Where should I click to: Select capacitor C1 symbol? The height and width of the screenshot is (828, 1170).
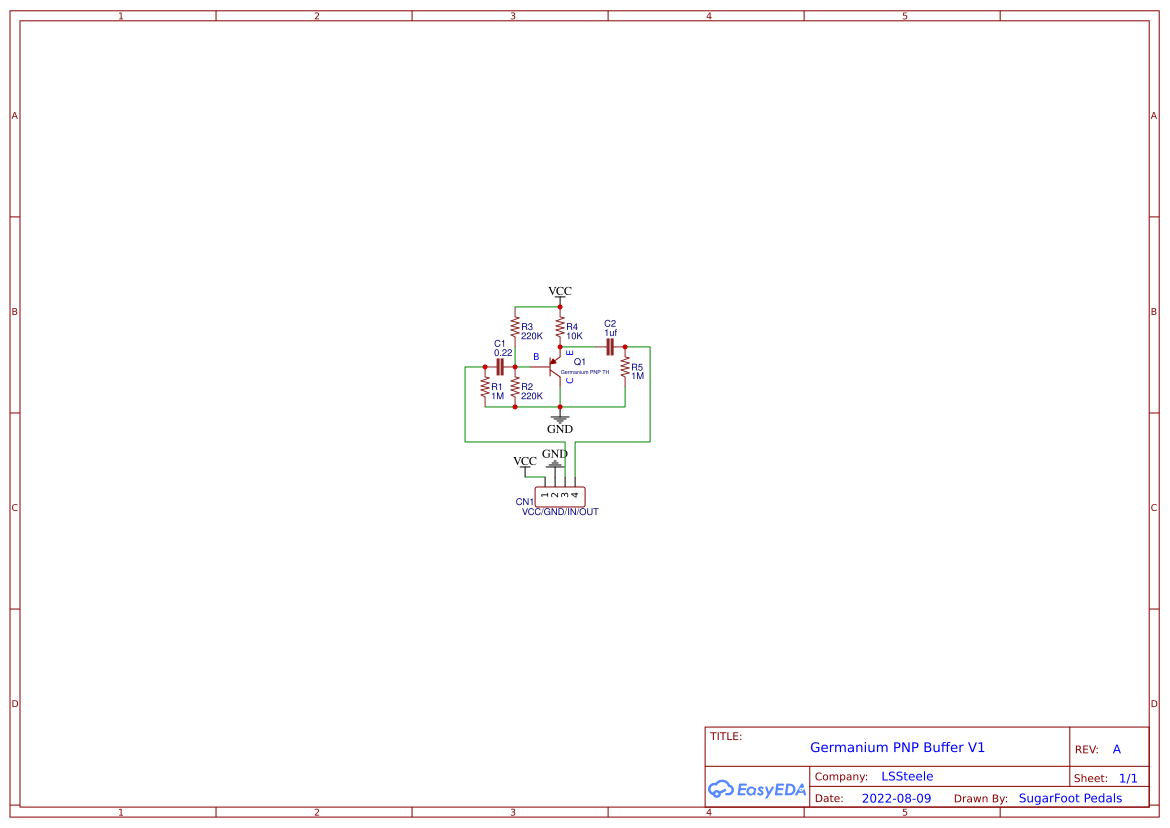(500, 366)
